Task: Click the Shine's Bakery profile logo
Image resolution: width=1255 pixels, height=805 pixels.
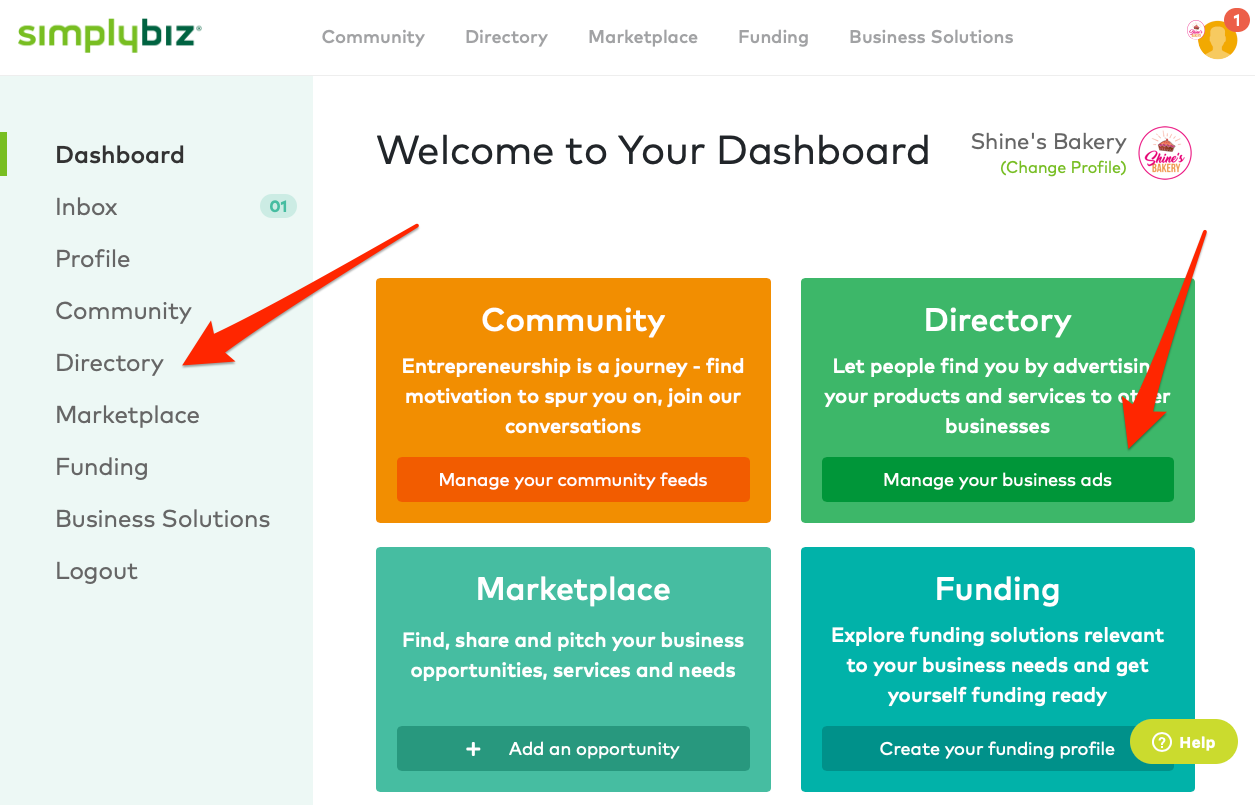Action: coord(1165,153)
